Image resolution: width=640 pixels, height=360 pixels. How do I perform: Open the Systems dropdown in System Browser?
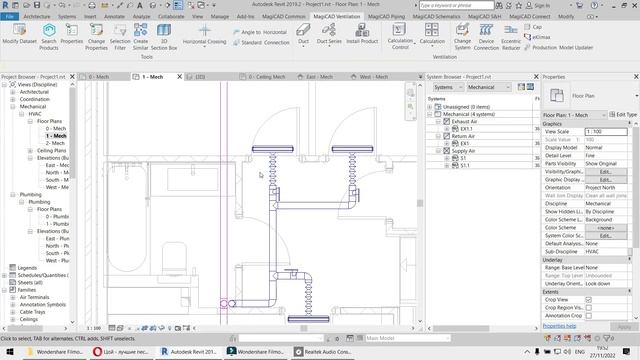pos(448,87)
